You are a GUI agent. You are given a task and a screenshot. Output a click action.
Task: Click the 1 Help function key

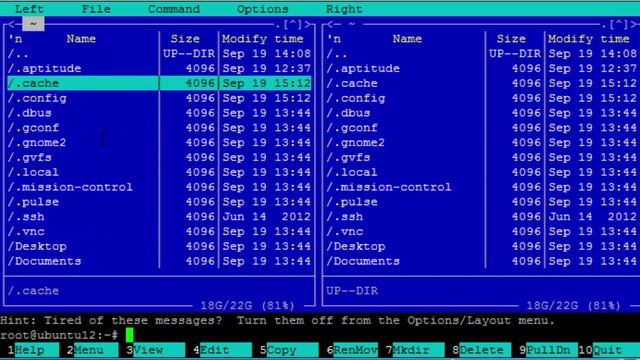[33, 350]
